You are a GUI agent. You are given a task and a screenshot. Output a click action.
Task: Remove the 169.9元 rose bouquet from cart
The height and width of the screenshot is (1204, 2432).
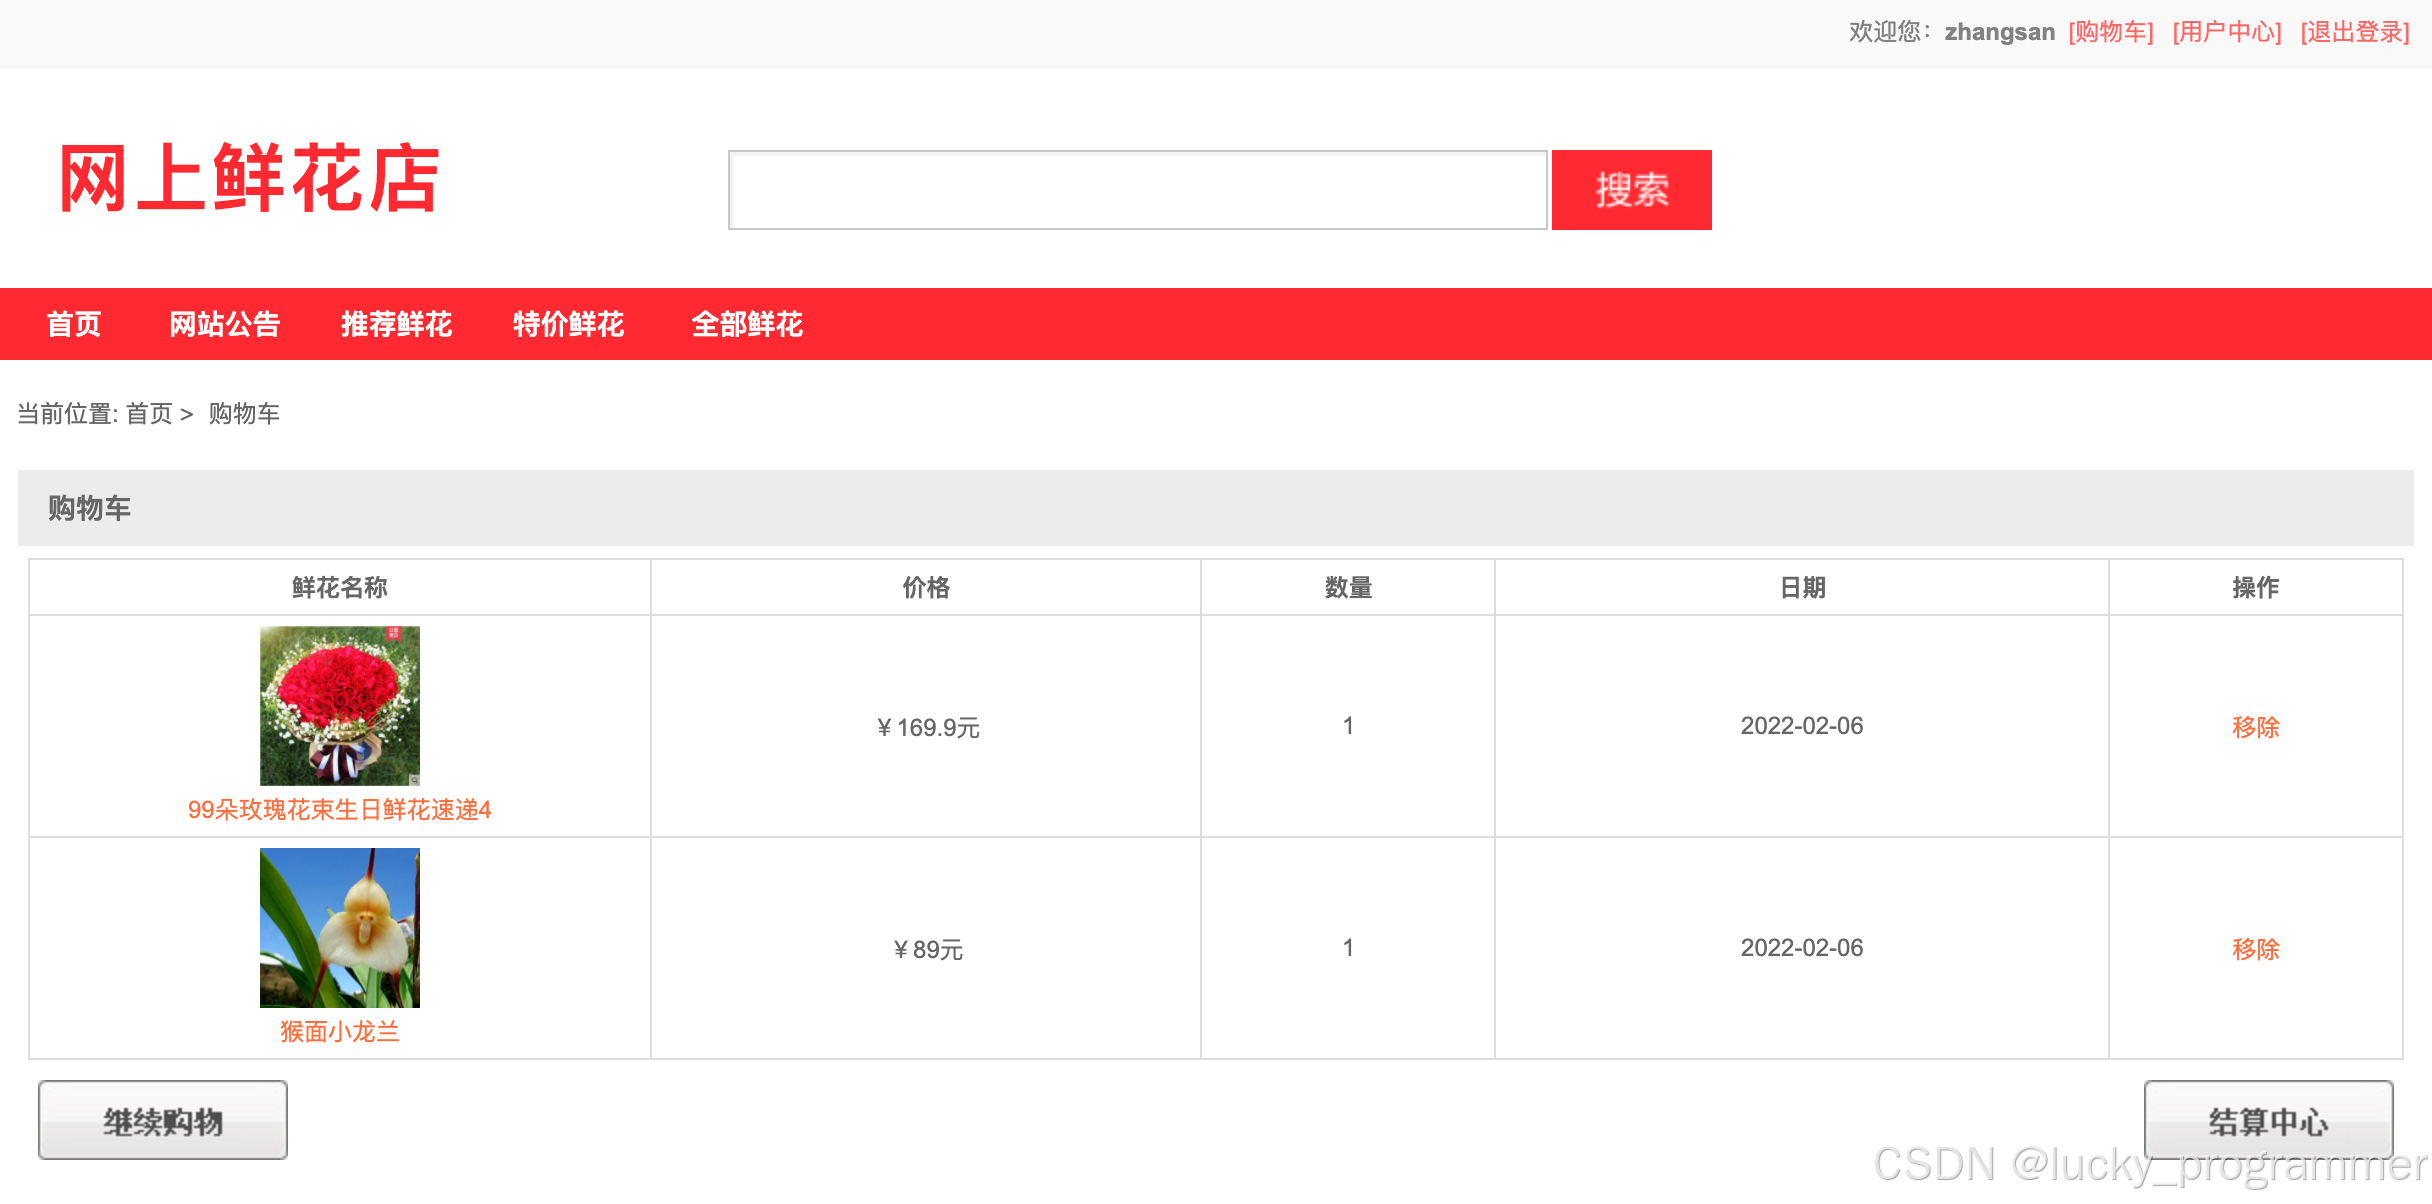(x=2255, y=727)
